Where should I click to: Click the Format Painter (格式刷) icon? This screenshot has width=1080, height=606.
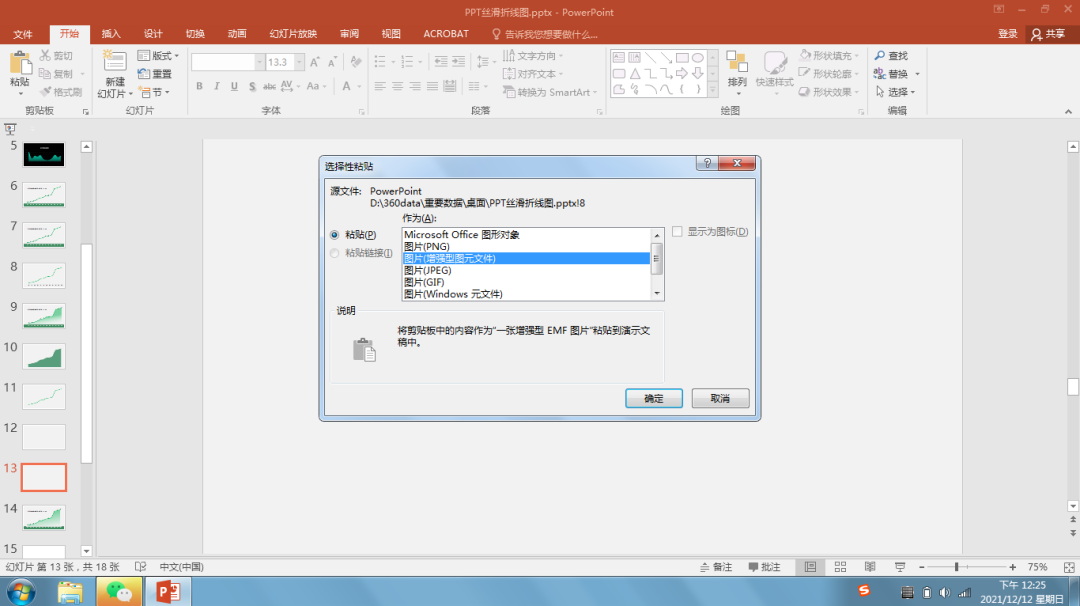coord(45,92)
